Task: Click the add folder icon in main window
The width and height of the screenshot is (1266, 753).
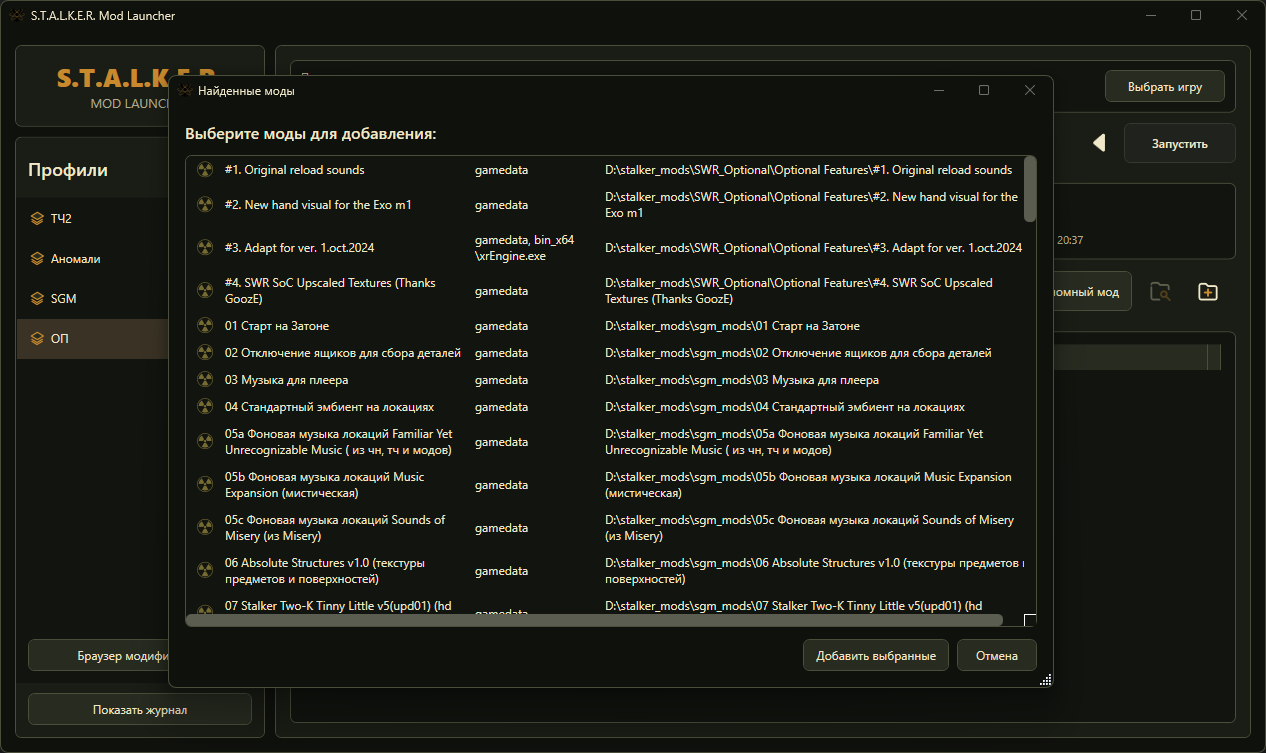Action: [1208, 292]
